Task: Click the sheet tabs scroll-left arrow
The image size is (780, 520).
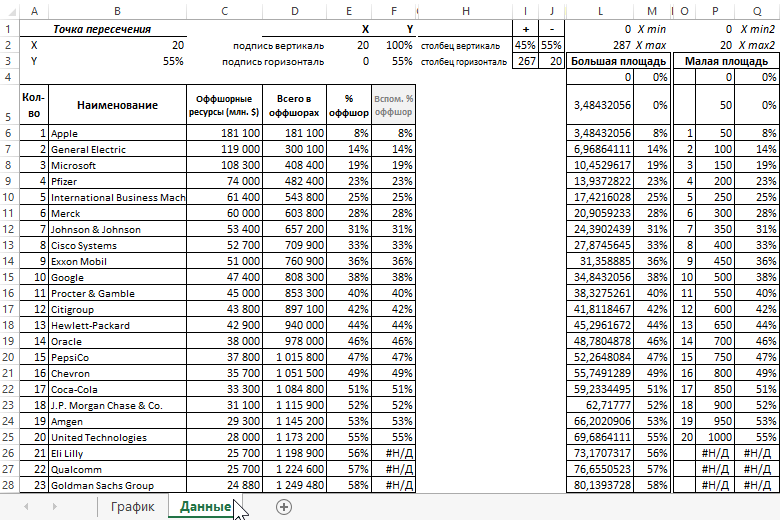Action: (26, 507)
